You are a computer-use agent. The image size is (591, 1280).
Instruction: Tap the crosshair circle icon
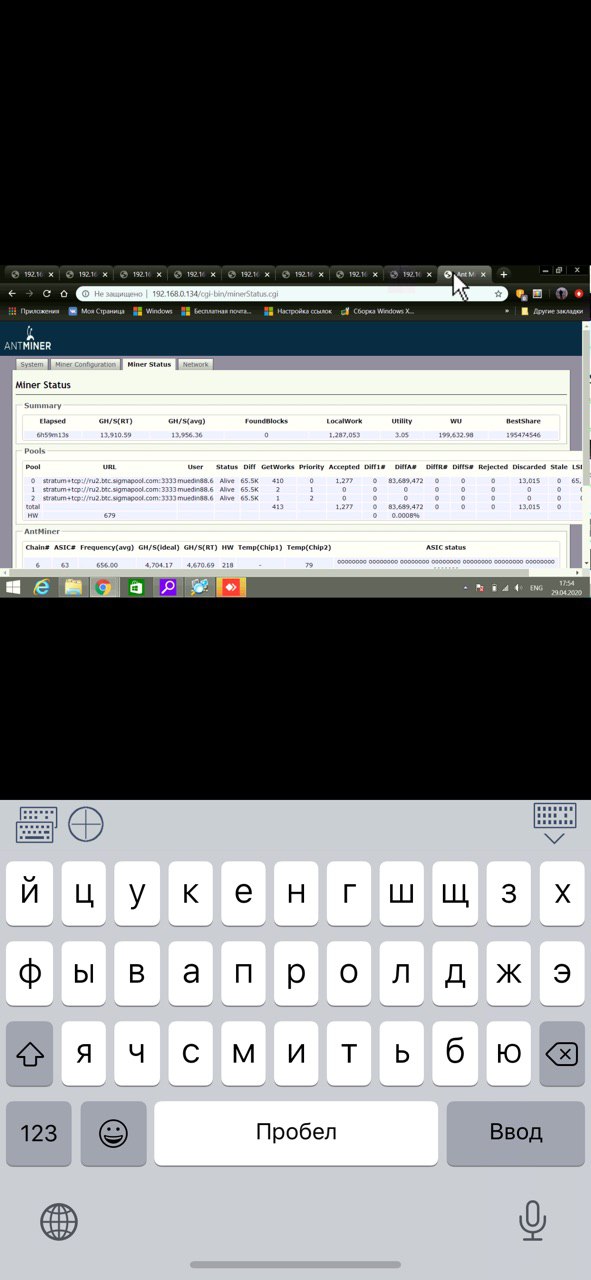tap(86, 825)
